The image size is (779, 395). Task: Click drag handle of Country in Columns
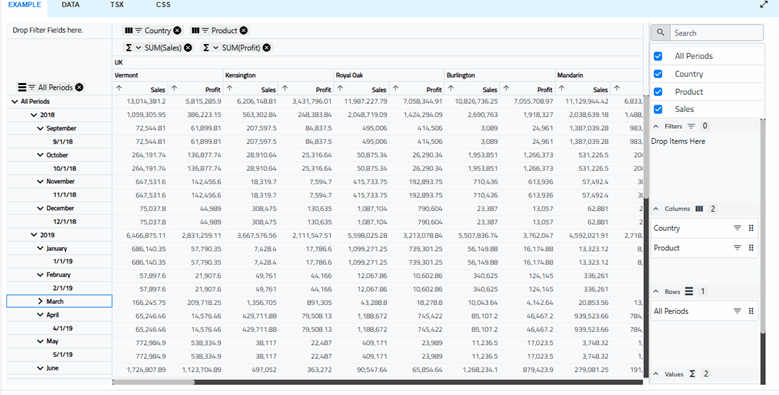point(751,228)
